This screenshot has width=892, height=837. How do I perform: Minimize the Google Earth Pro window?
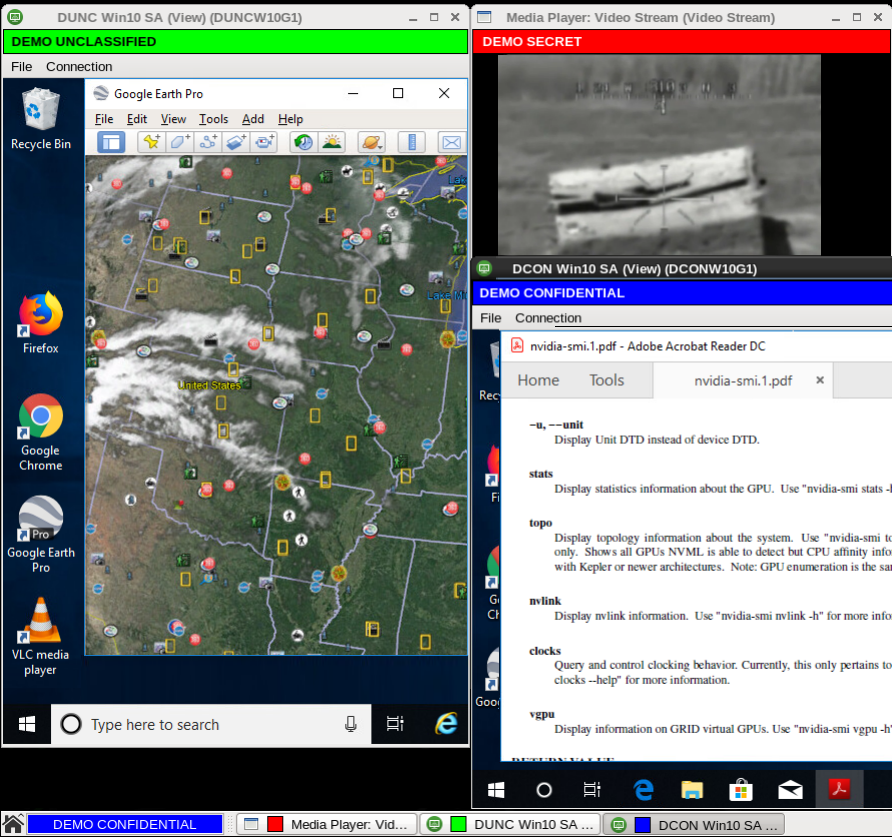353,93
